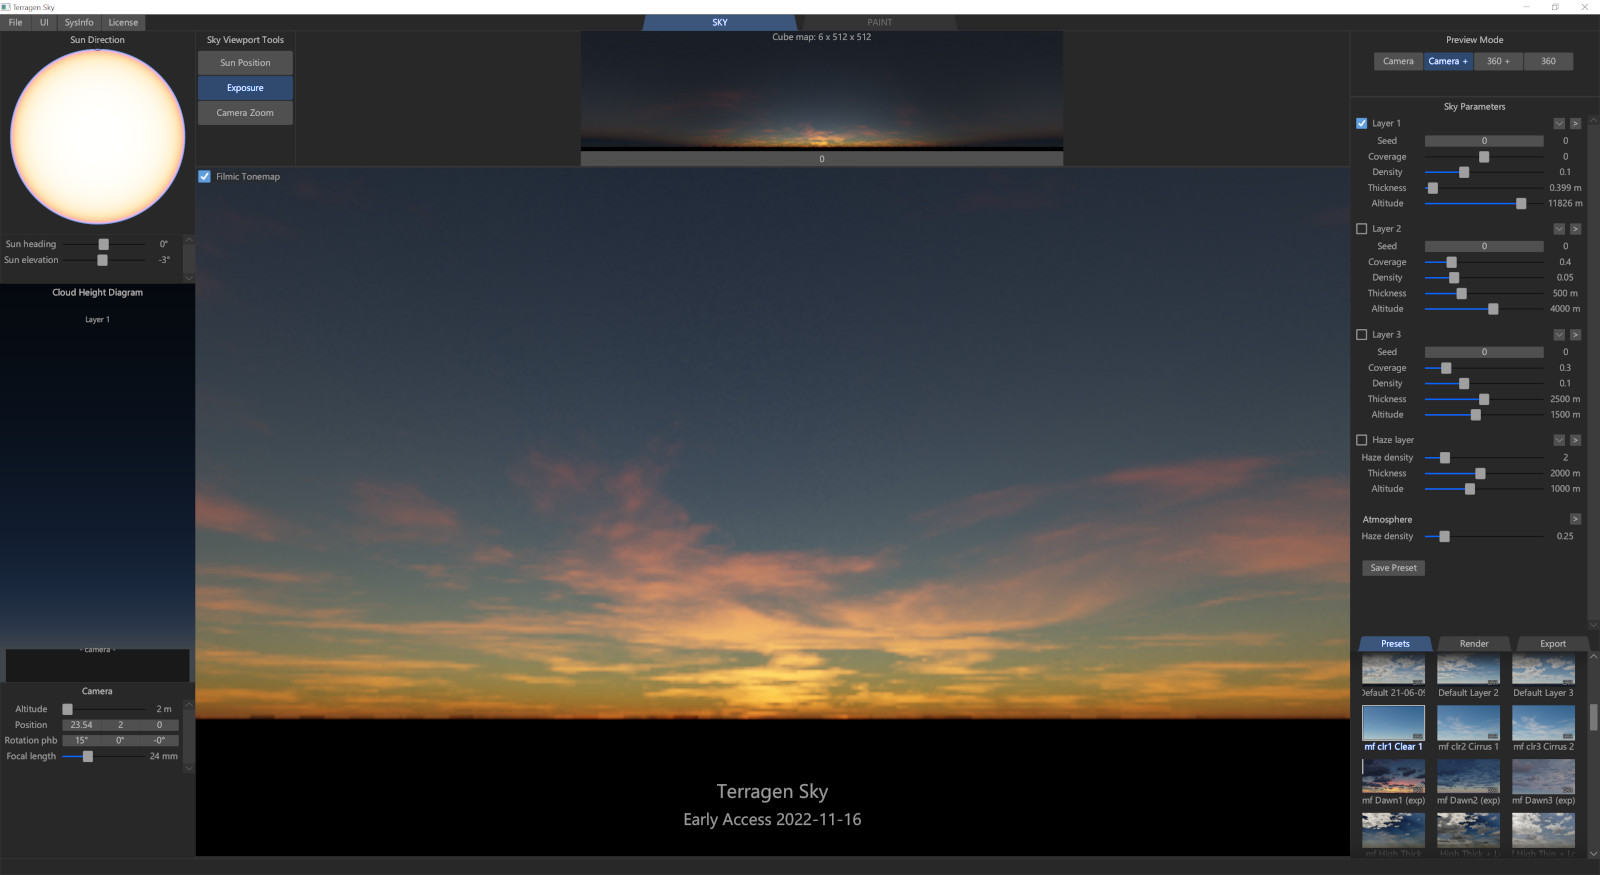Click the Sun heading slider

pyautogui.click(x=104, y=244)
